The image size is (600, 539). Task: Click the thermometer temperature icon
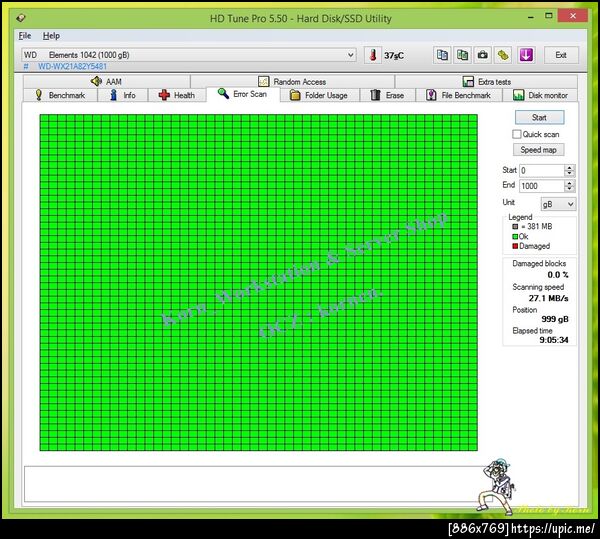pyautogui.click(x=373, y=55)
